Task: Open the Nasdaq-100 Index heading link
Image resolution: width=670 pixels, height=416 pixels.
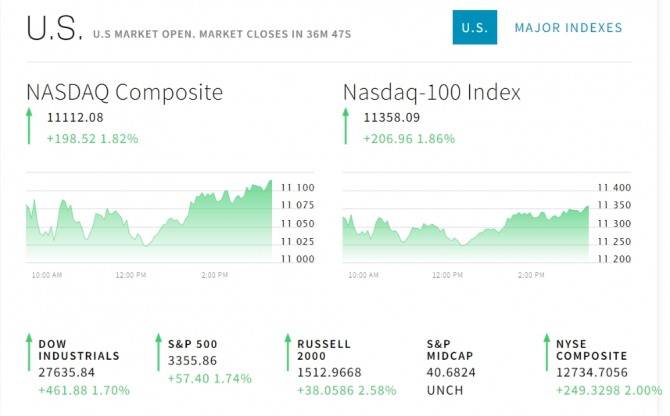Action: point(431,93)
